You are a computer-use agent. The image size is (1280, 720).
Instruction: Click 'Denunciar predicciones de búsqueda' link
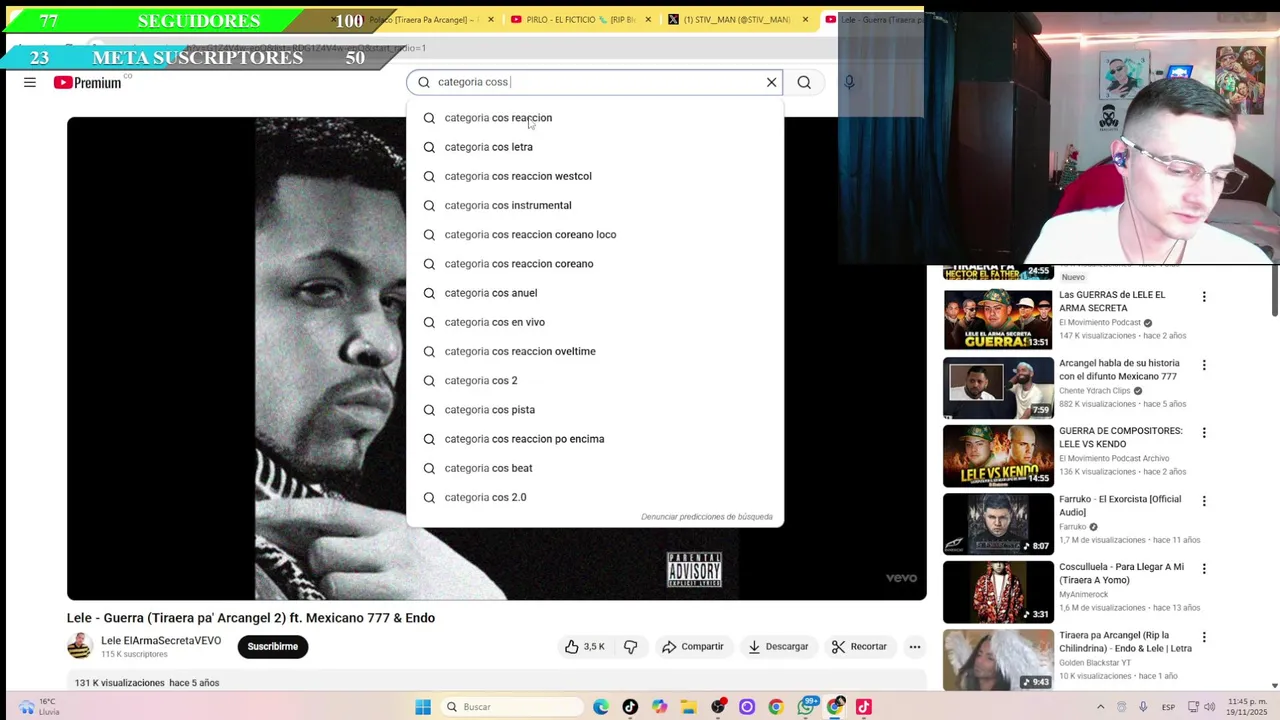click(x=706, y=517)
